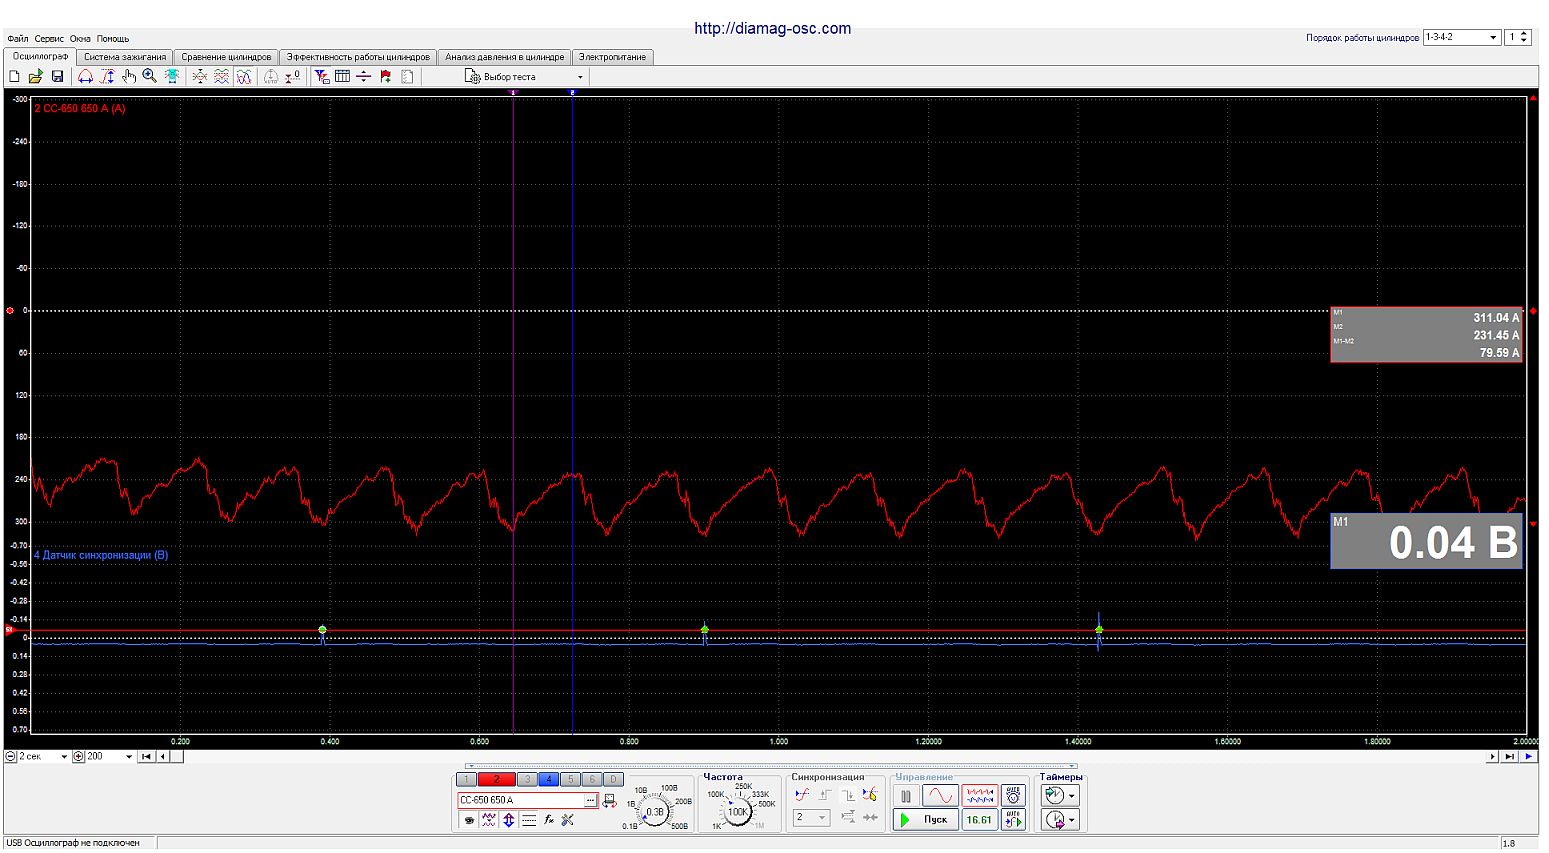
Task: Click the computer transfer icon beside sensor field
Action: point(609,801)
